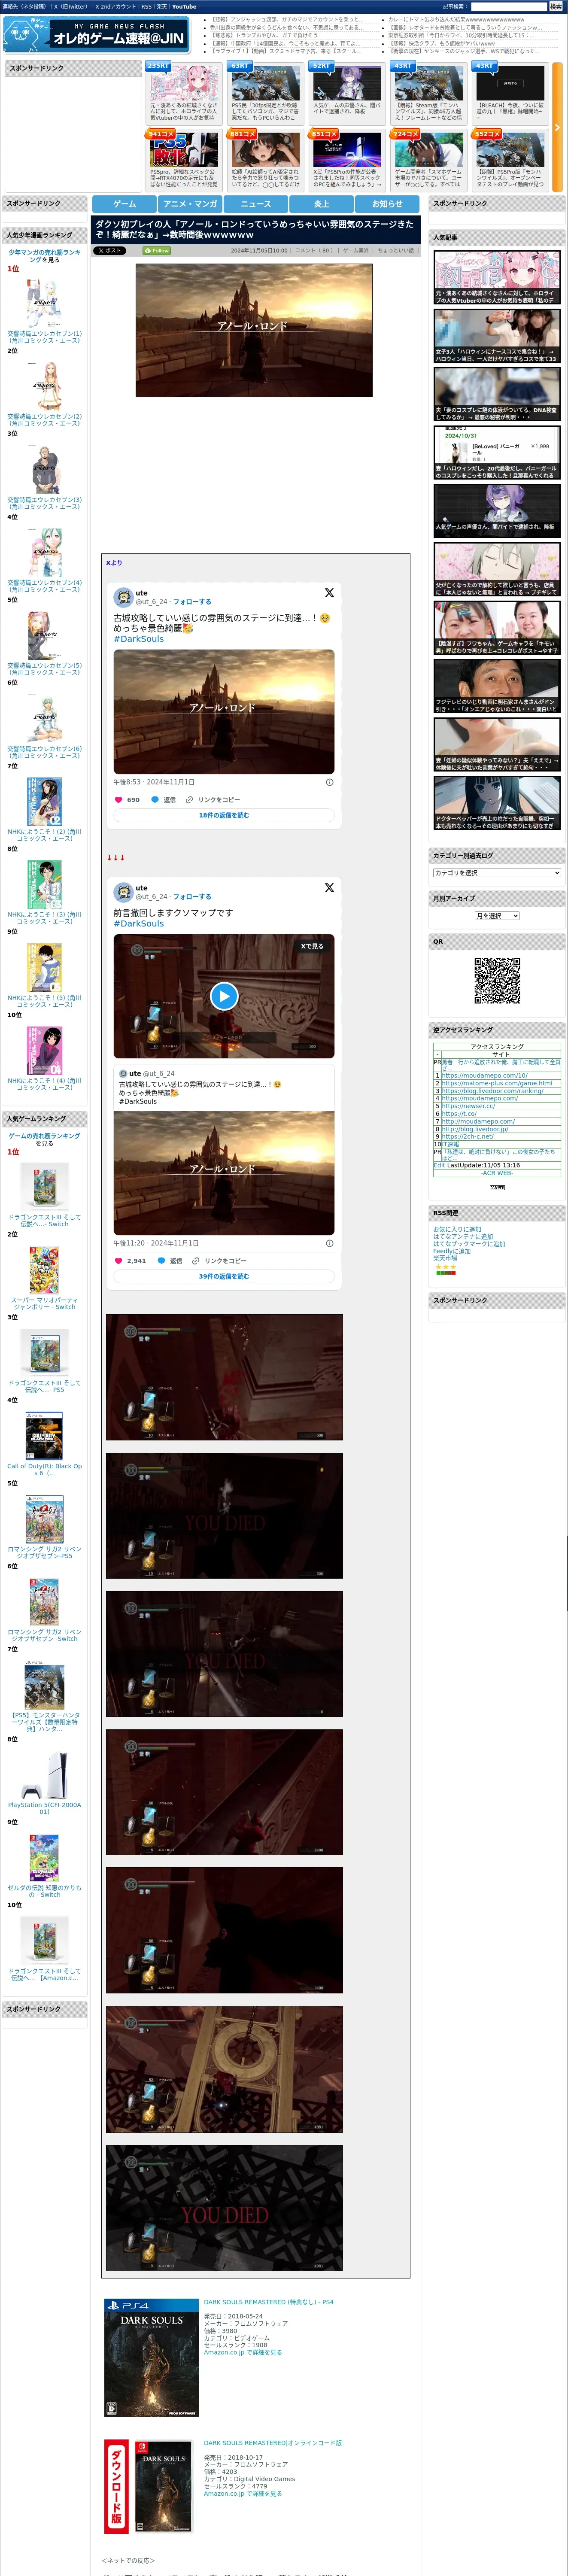The image size is (568, 2576).
Task: Open the ゲーム navigation tab
Action: [125, 203]
